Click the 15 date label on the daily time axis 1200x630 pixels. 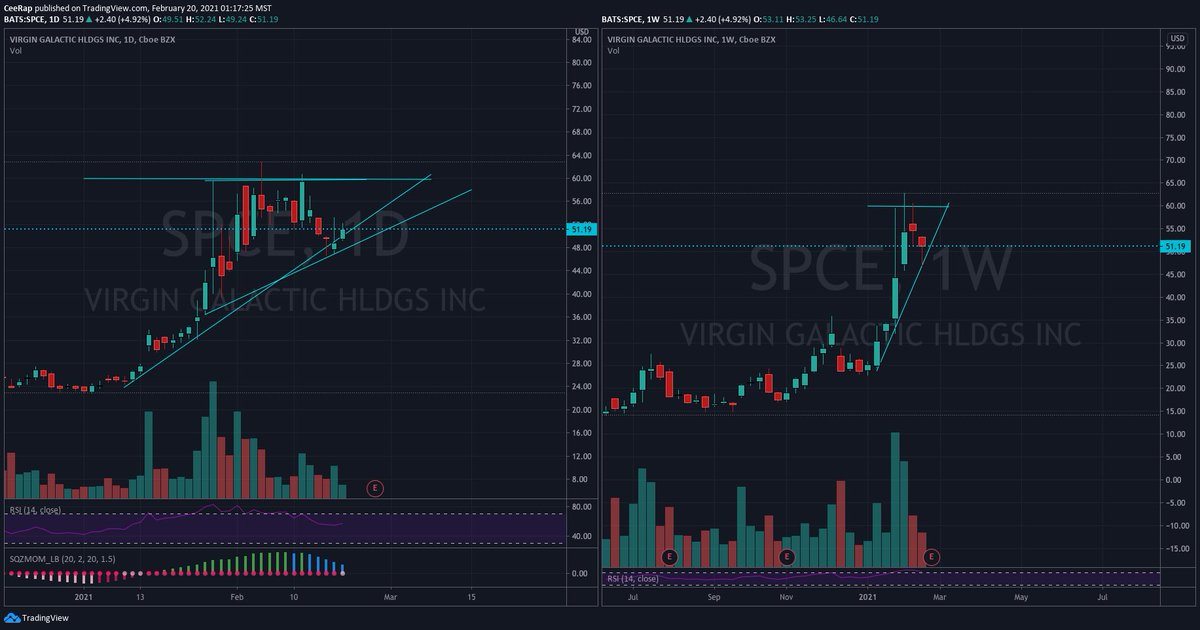471,597
